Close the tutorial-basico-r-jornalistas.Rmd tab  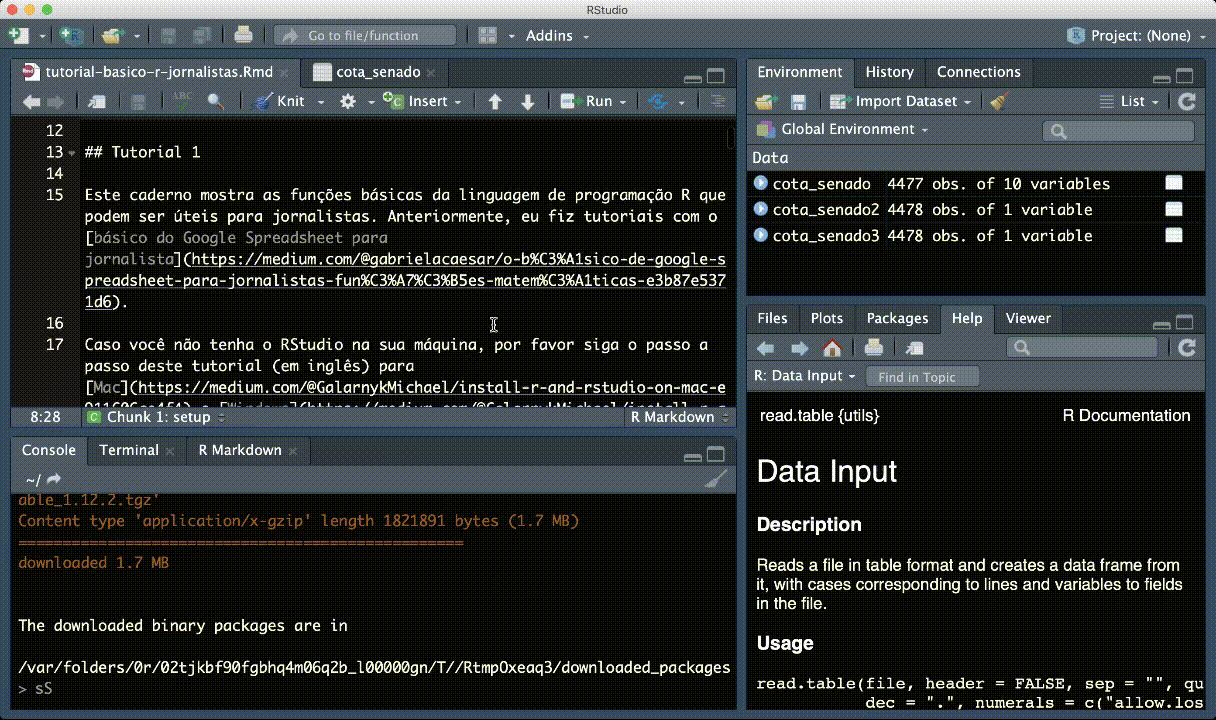[x=284, y=73]
